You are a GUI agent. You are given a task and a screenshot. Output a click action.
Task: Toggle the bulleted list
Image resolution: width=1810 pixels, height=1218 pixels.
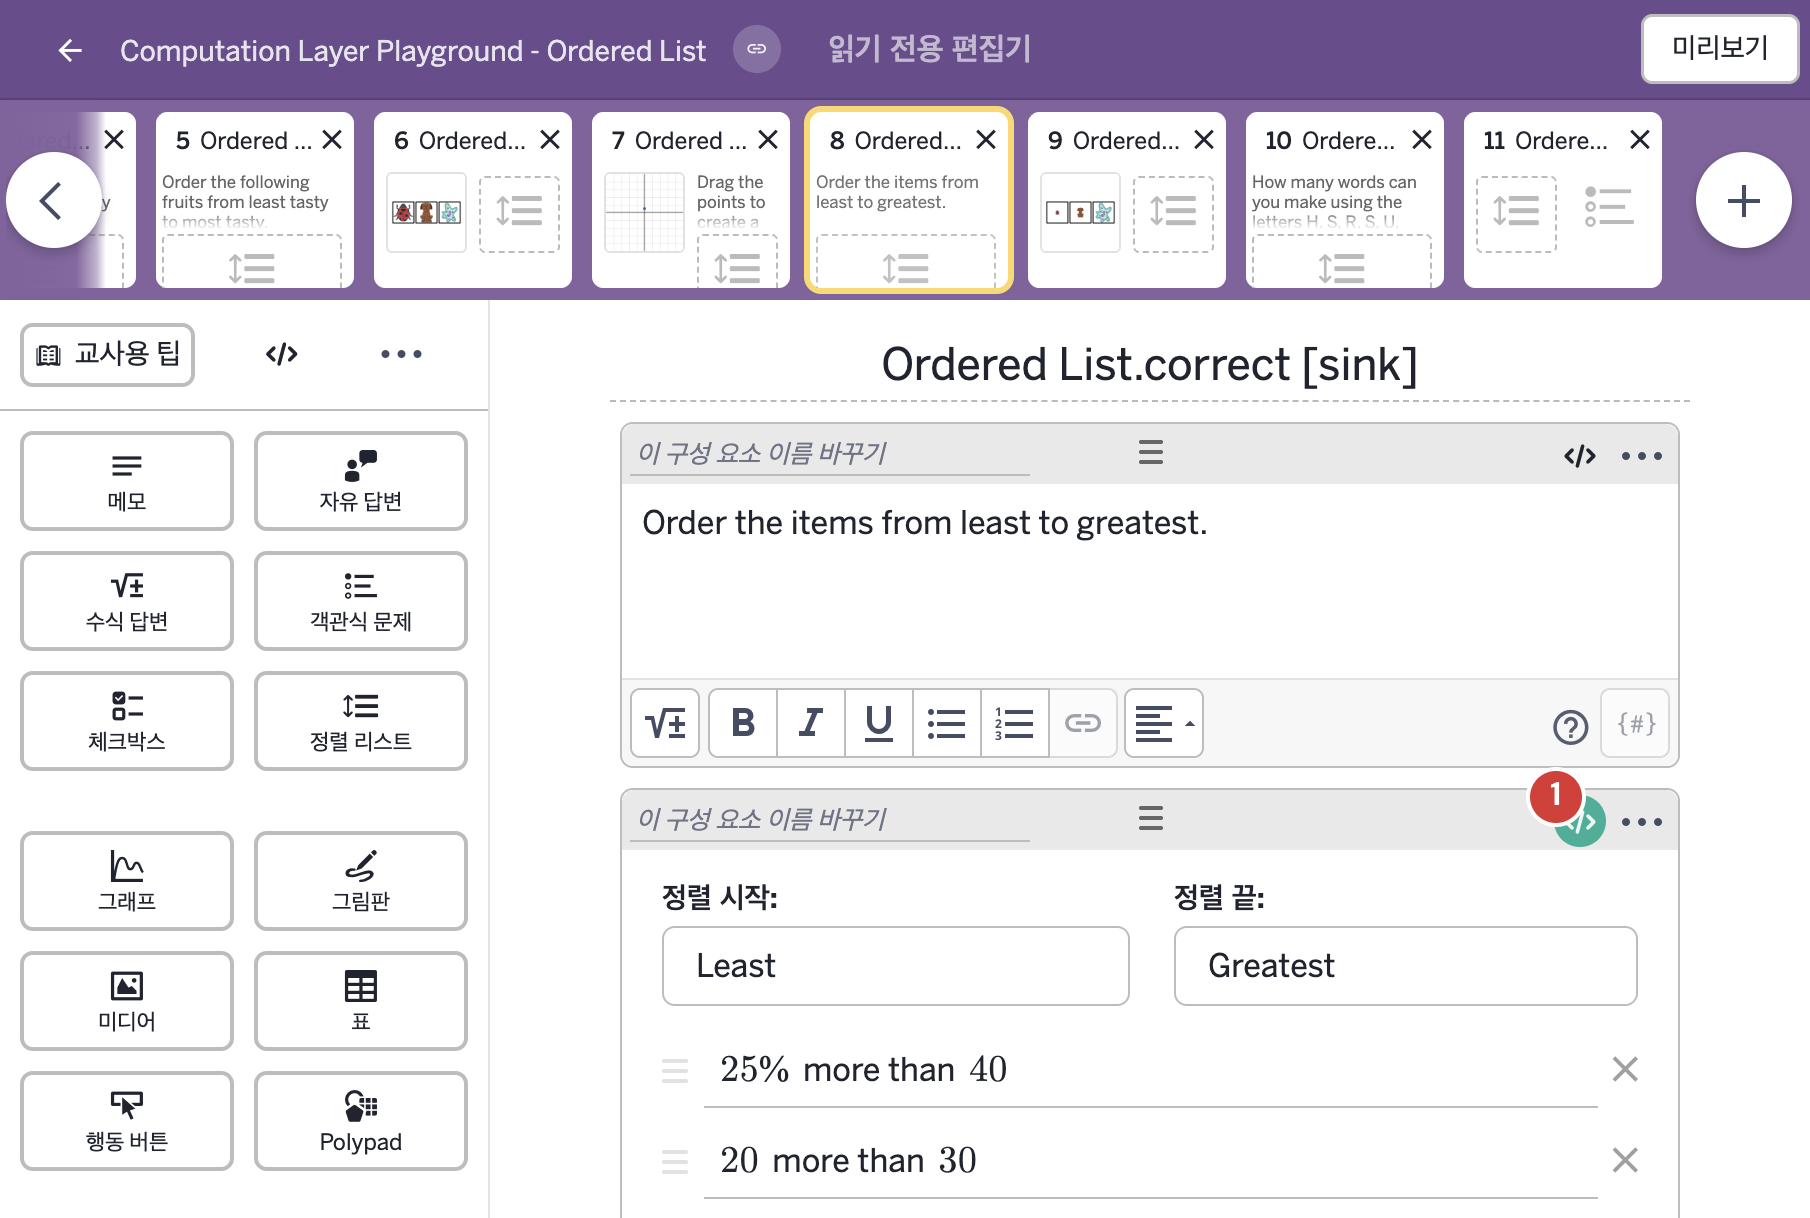[947, 723]
